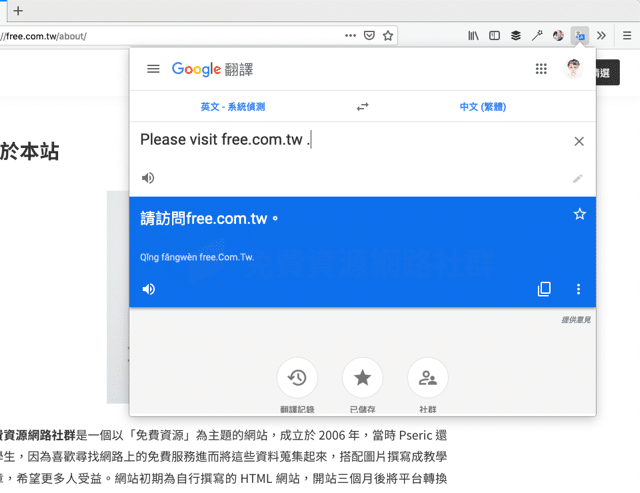Open the Google Translate hamburger menu
Screen dimensions: 640x493
[x=153, y=69]
